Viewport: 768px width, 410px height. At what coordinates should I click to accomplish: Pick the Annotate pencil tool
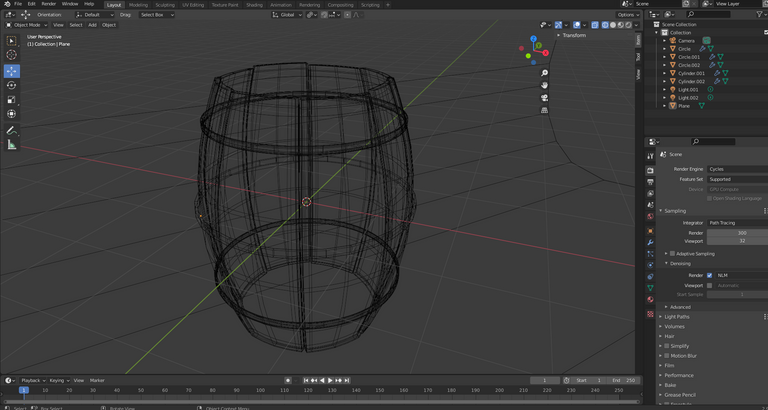(x=12, y=130)
